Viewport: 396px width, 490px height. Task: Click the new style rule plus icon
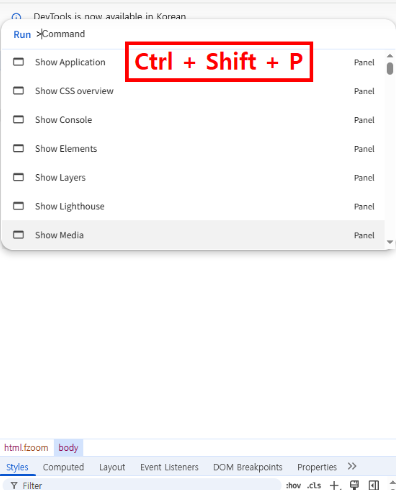(x=334, y=485)
